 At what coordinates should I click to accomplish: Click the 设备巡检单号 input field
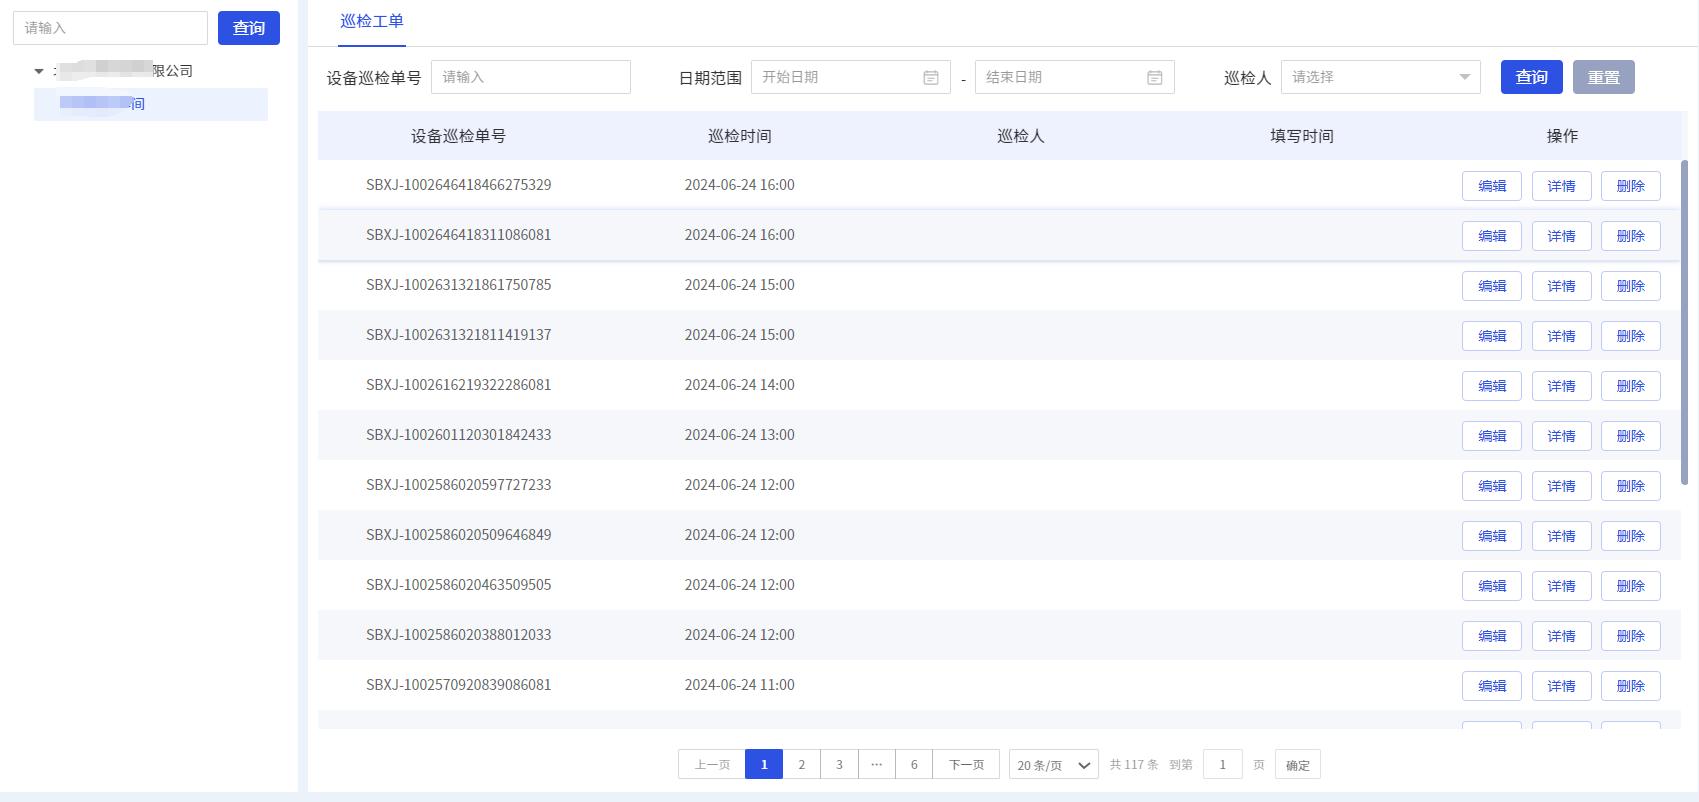point(530,77)
